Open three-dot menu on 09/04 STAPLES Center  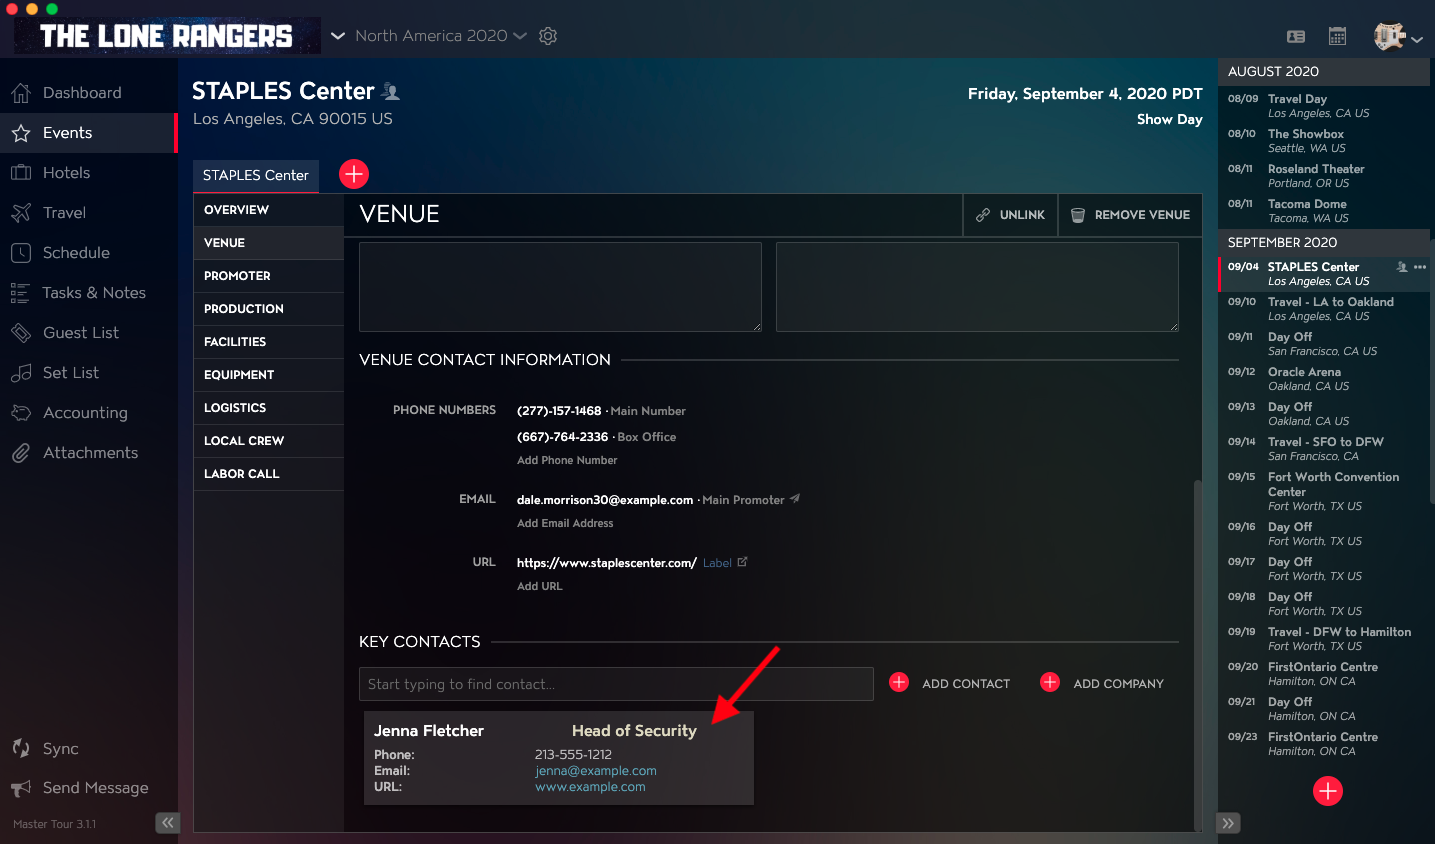pyautogui.click(x=1420, y=267)
